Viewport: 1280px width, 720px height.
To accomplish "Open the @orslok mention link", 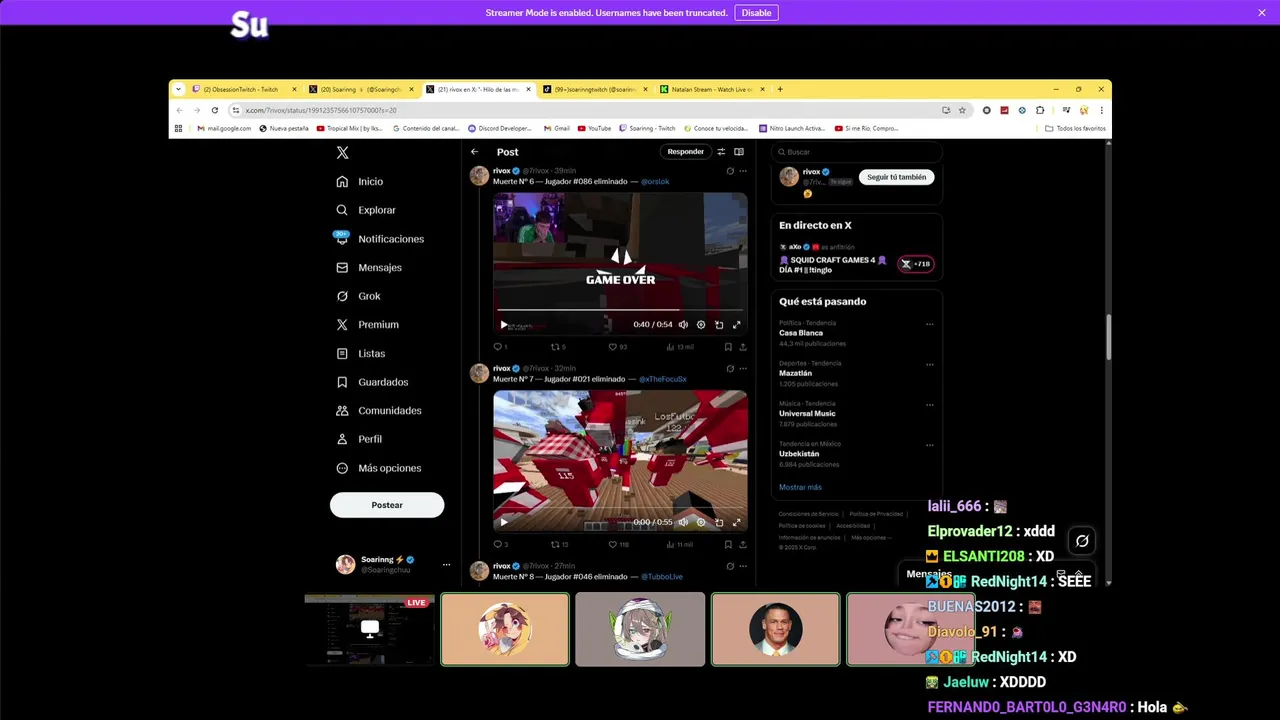I will [x=655, y=182].
